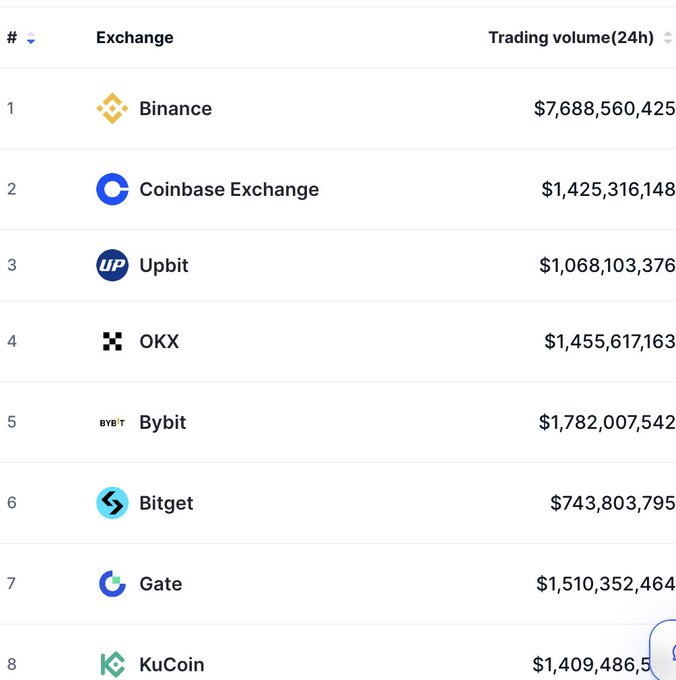Click the Trading volume(24h) header text
The width and height of the screenshot is (676, 680).
[571, 38]
